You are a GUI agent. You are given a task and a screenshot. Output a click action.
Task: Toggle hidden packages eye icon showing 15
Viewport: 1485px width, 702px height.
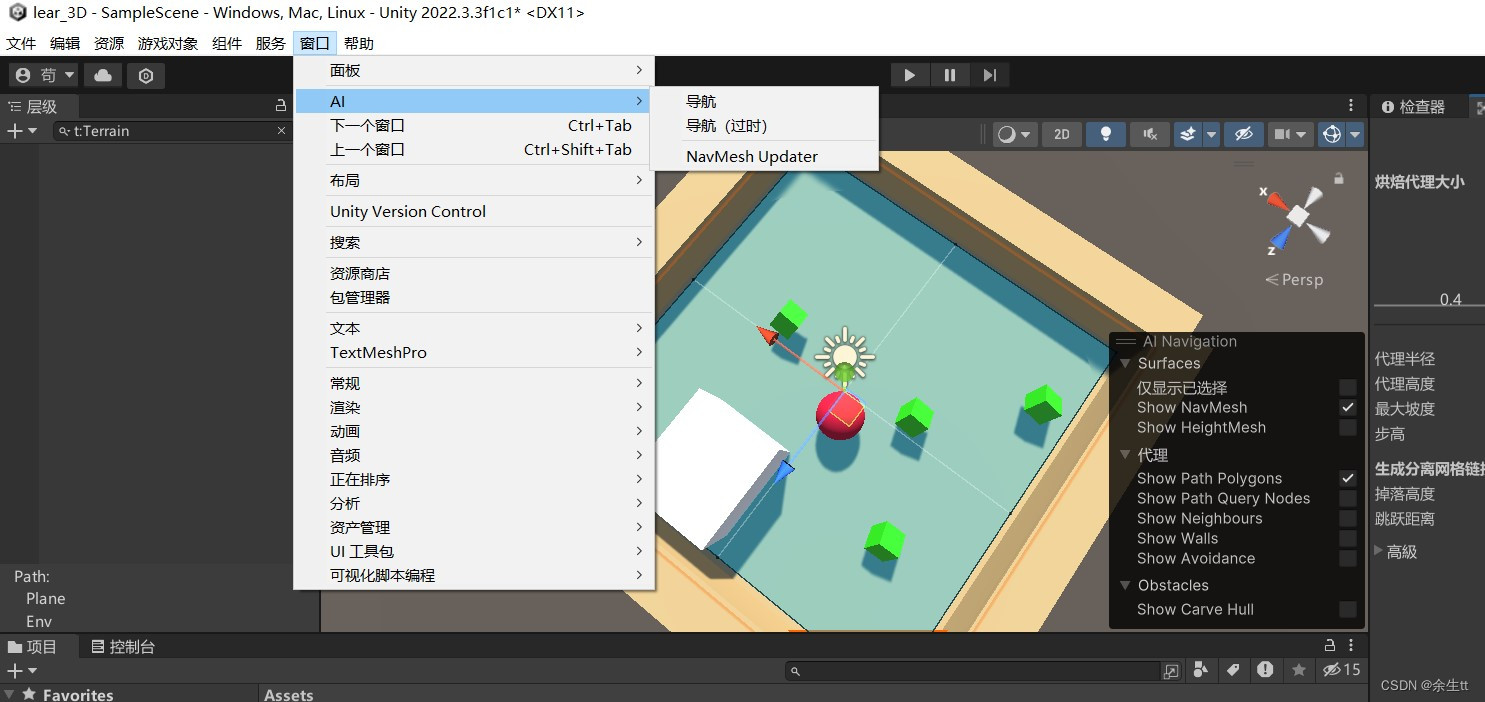pyautogui.click(x=1341, y=670)
